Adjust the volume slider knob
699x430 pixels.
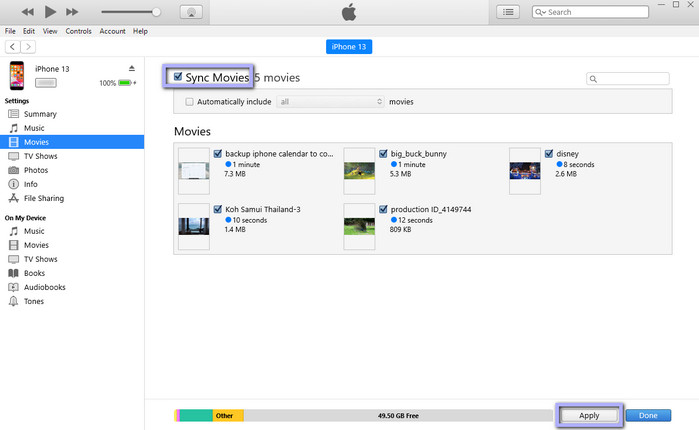coord(156,12)
